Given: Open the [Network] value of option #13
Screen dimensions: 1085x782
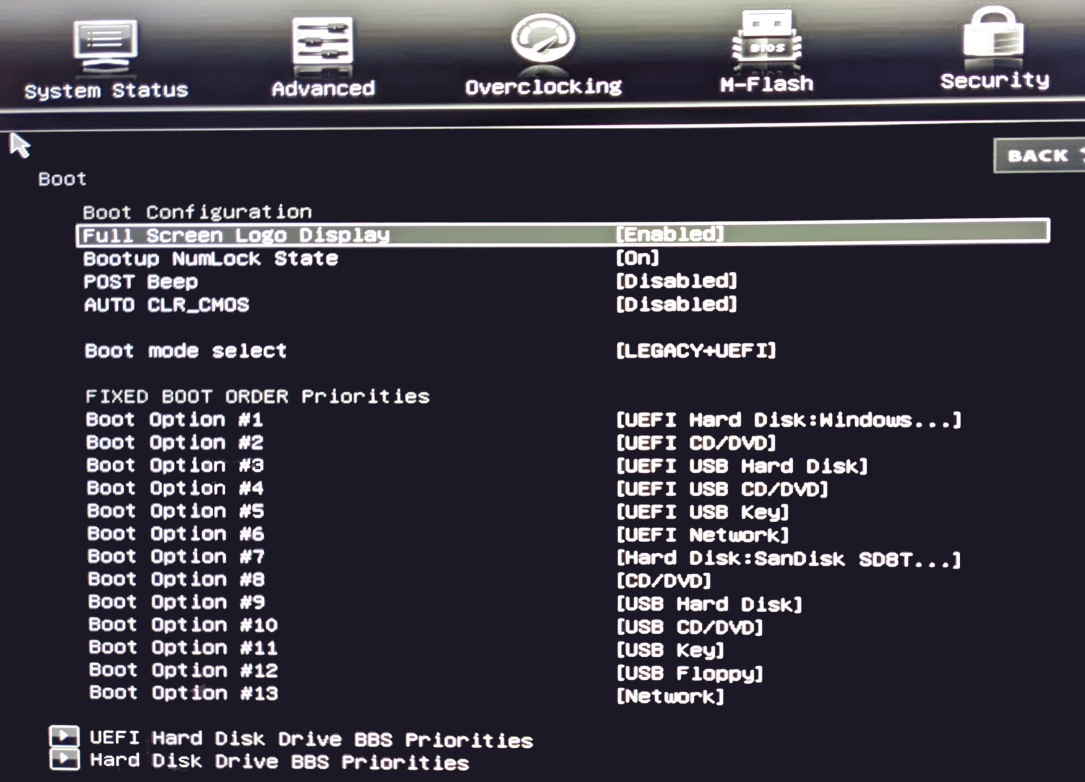Looking at the screenshot, I should click(x=670, y=695).
